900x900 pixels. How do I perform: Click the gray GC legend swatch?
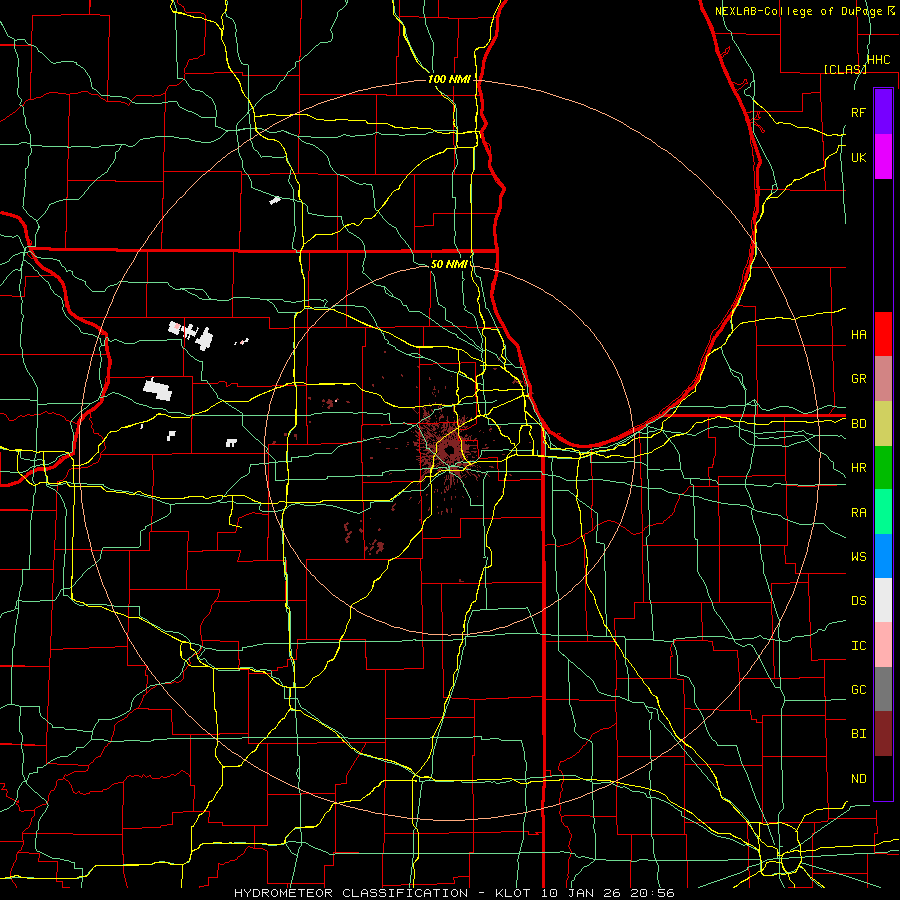coord(883,689)
